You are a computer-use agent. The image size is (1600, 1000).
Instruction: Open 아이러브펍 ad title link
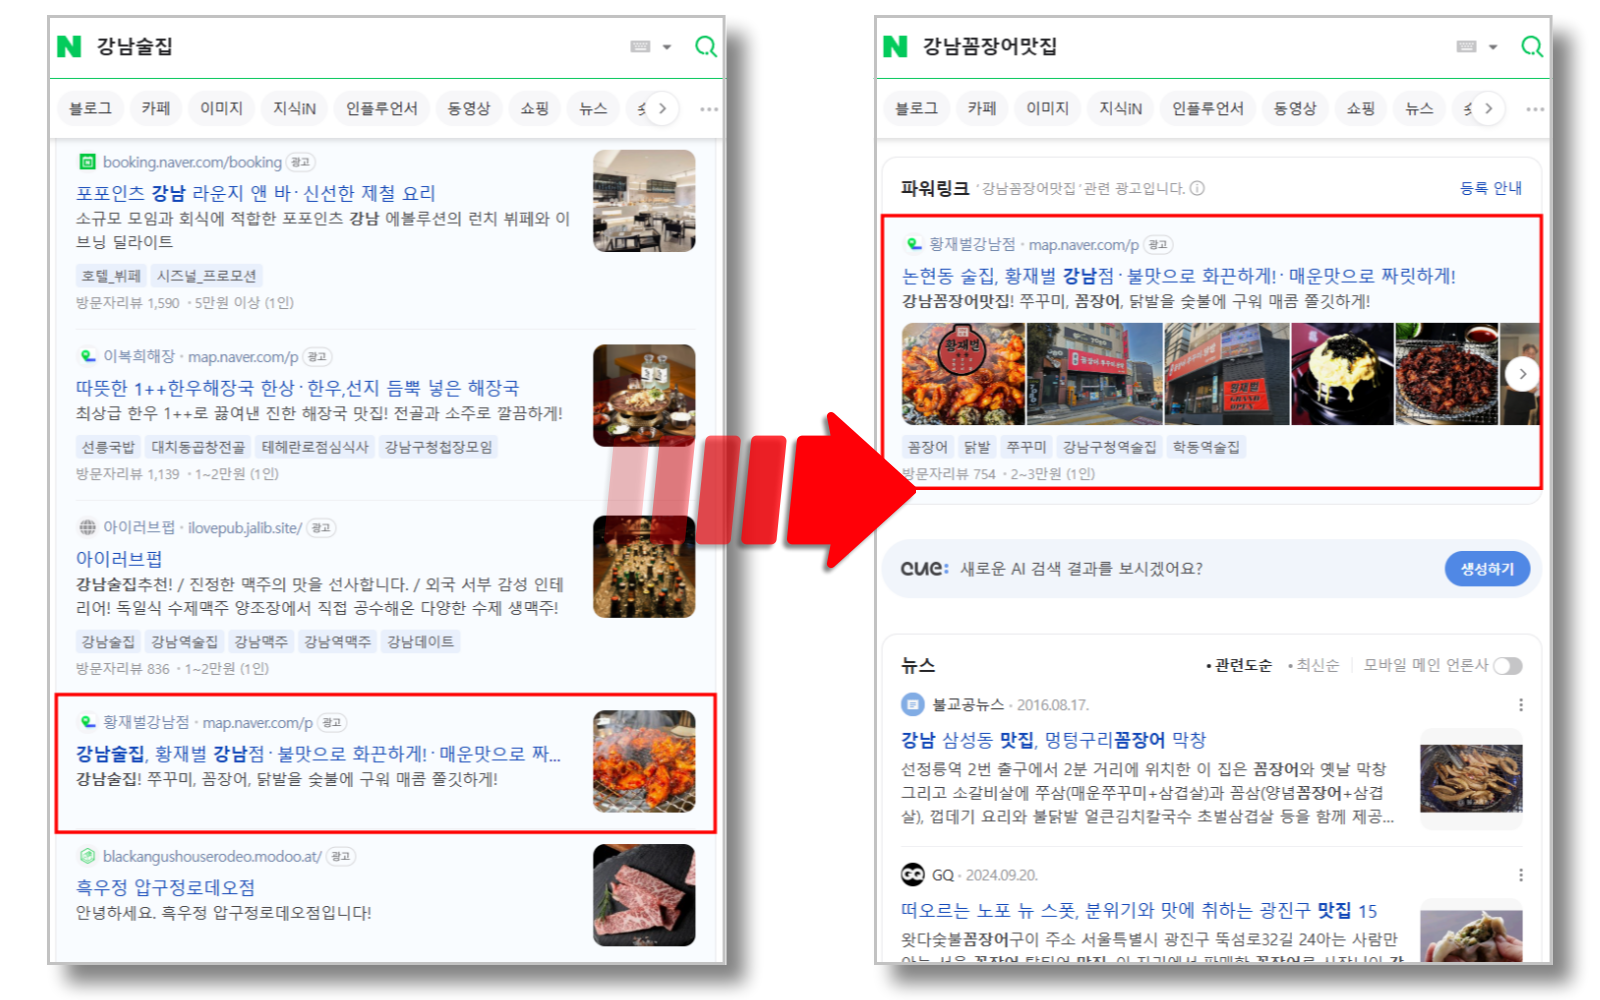tap(119, 559)
